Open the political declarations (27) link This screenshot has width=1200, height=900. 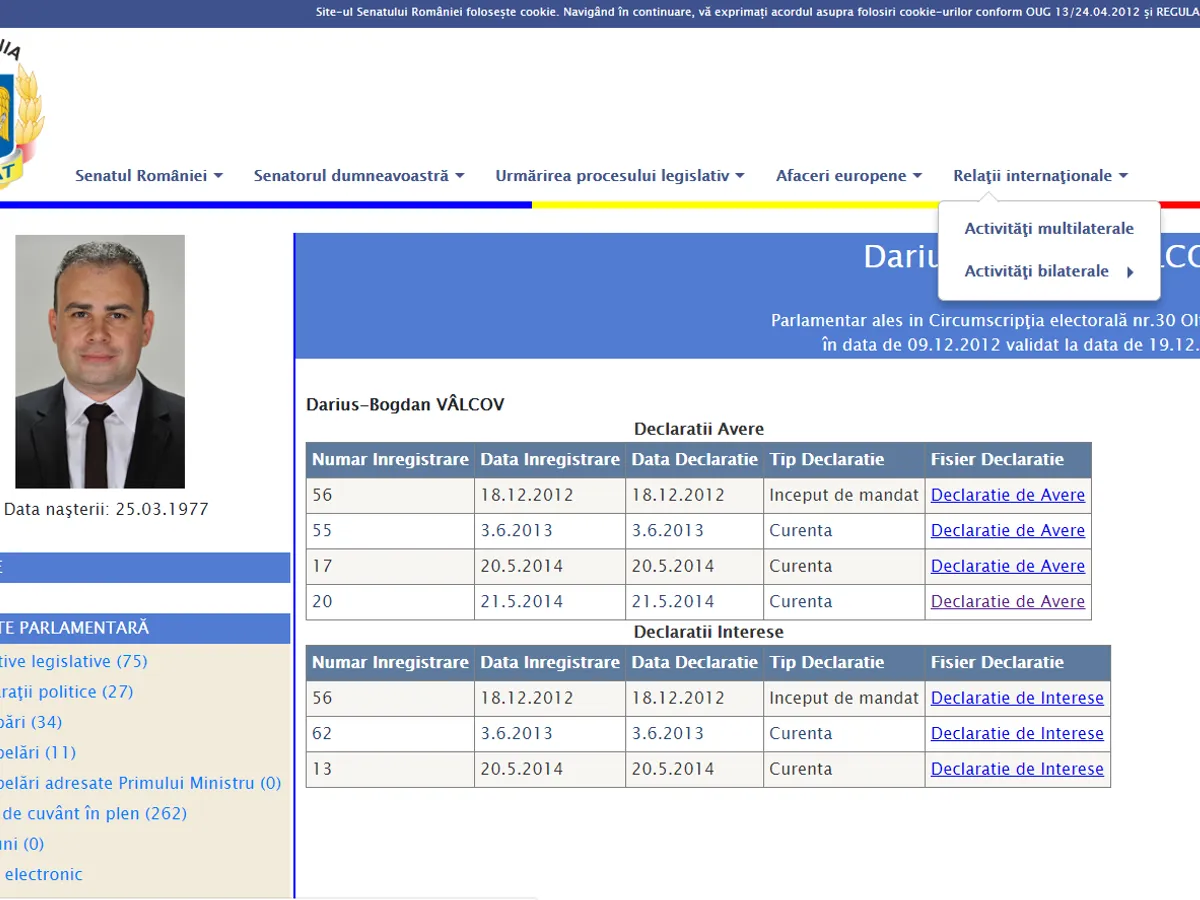click(x=66, y=692)
